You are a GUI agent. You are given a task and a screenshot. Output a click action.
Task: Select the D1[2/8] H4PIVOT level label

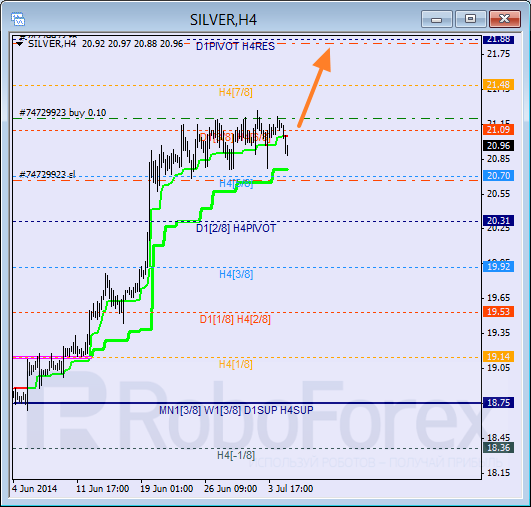click(236, 228)
